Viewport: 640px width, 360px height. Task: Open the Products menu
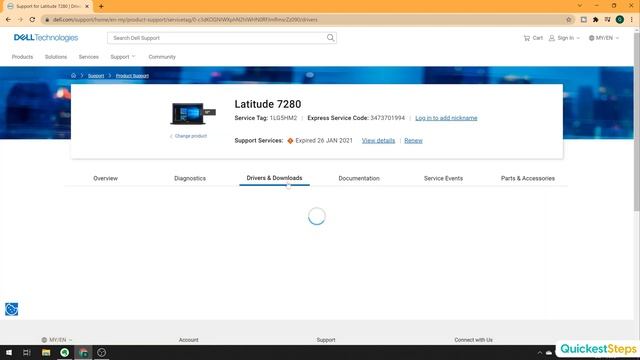tap(22, 57)
